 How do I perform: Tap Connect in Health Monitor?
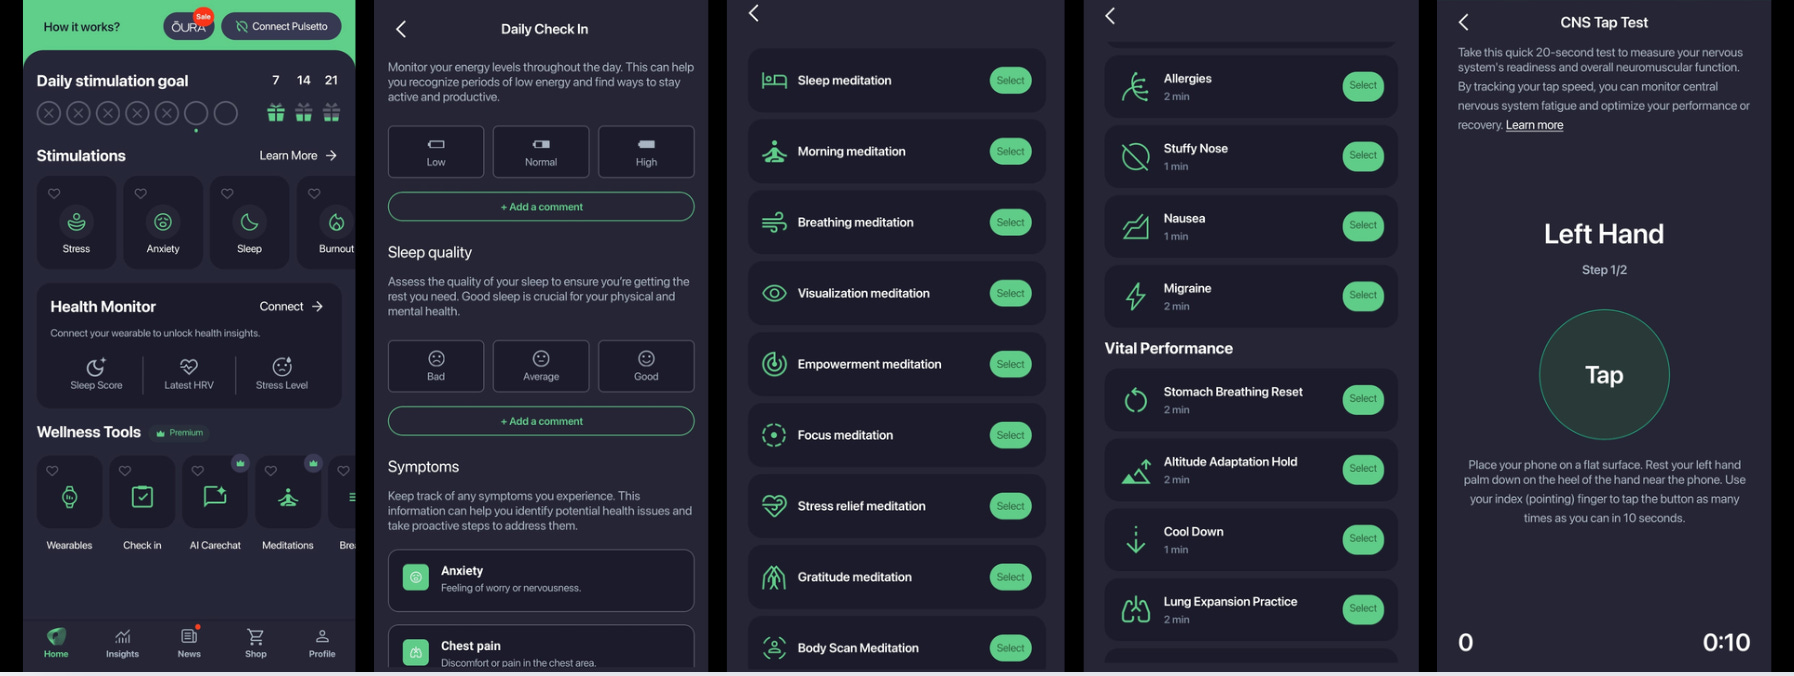click(291, 306)
